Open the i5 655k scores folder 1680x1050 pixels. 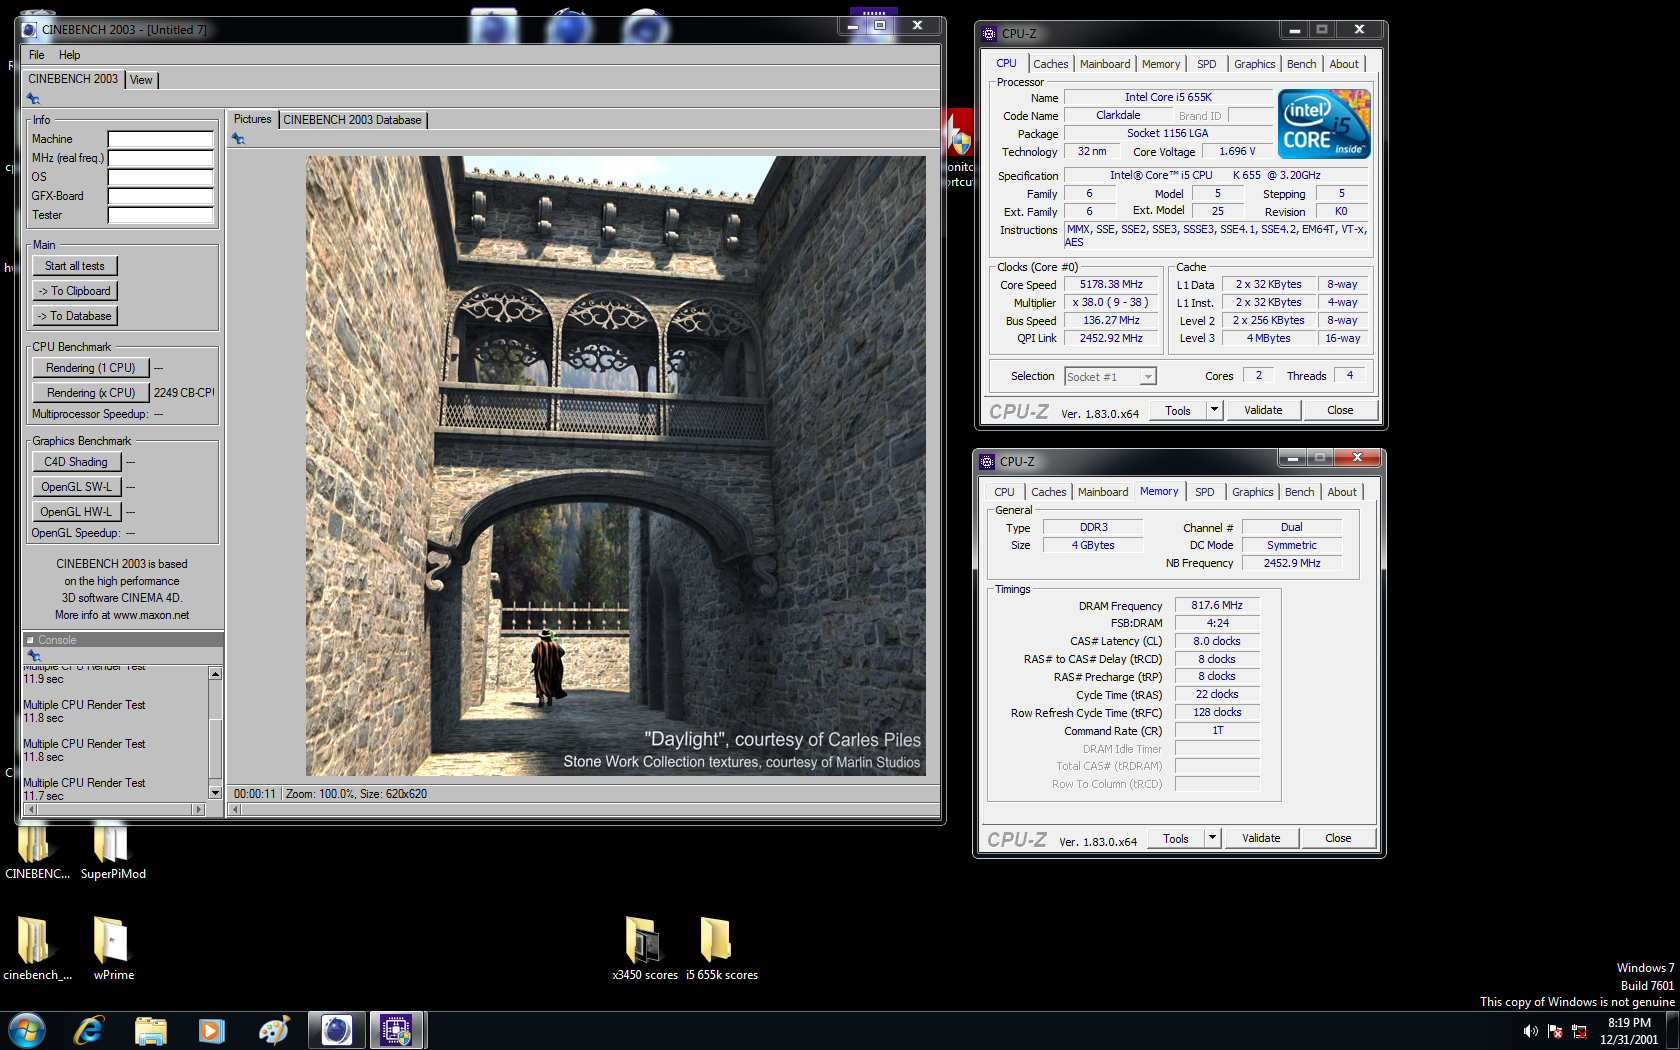coord(721,948)
